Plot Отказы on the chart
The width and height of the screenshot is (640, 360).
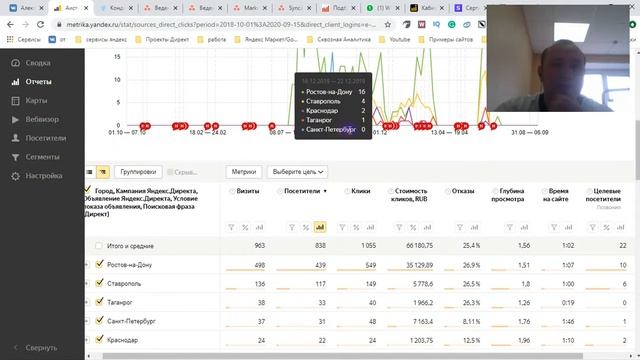(474, 227)
